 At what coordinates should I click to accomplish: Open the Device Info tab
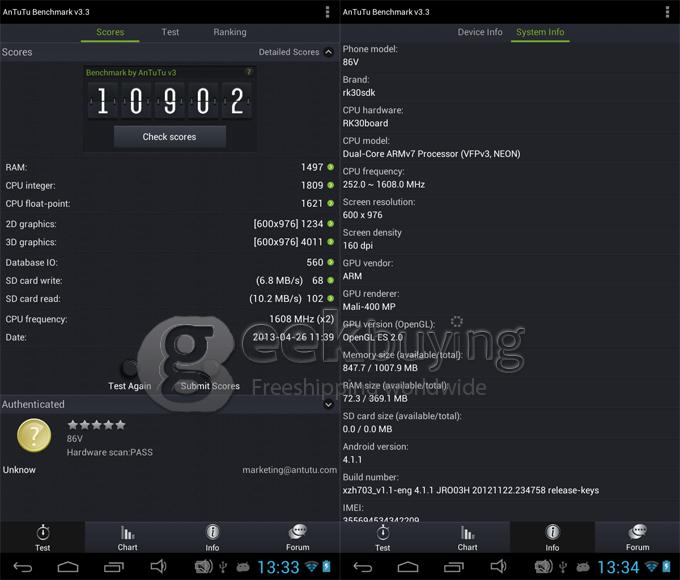[480, 32]
